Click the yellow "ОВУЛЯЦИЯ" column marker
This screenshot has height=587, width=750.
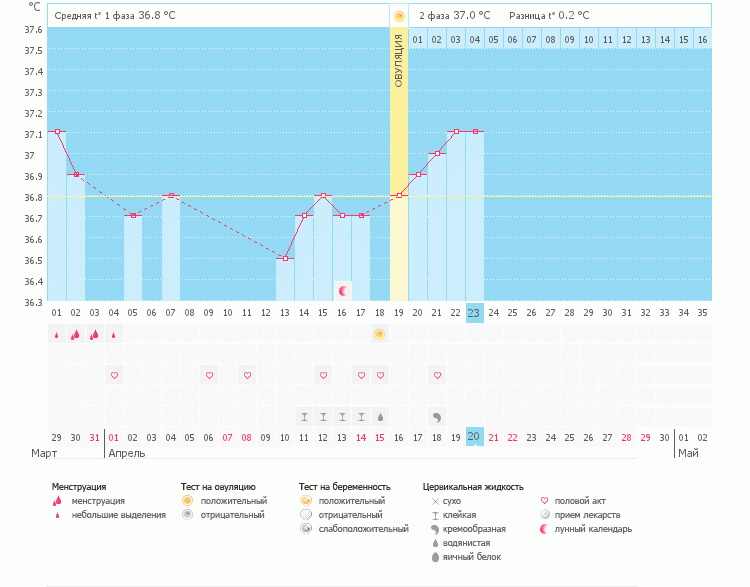click(x=398, y=165)
